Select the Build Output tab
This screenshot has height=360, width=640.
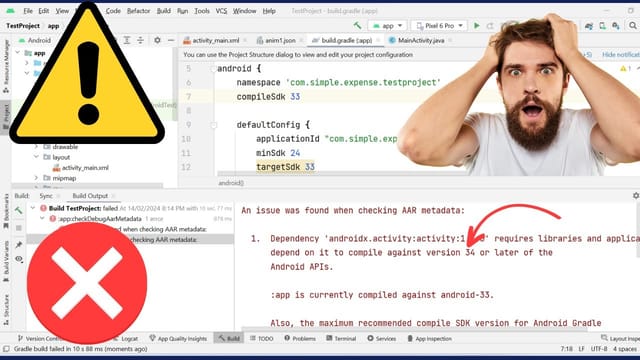click(x=90, y=196)
